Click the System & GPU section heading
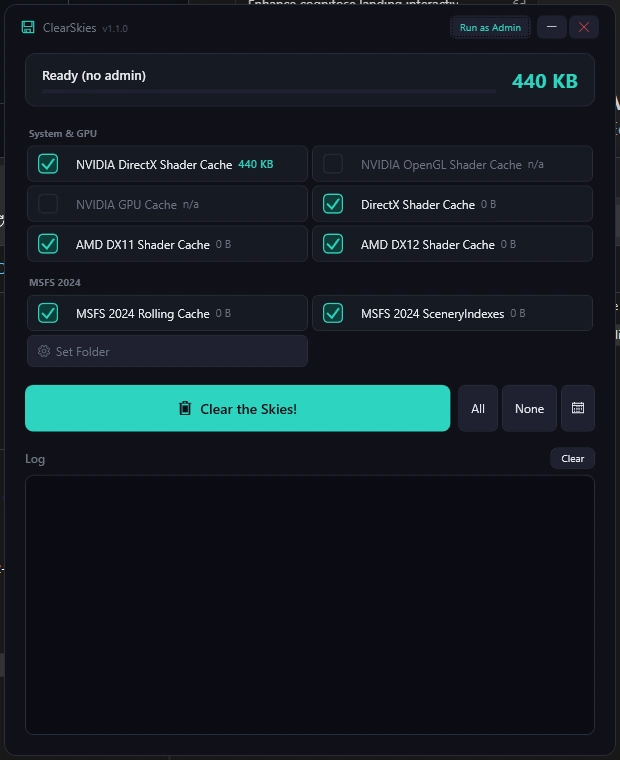Image resolution: width=620 pixels, height=760 pixels. (63, 133)
